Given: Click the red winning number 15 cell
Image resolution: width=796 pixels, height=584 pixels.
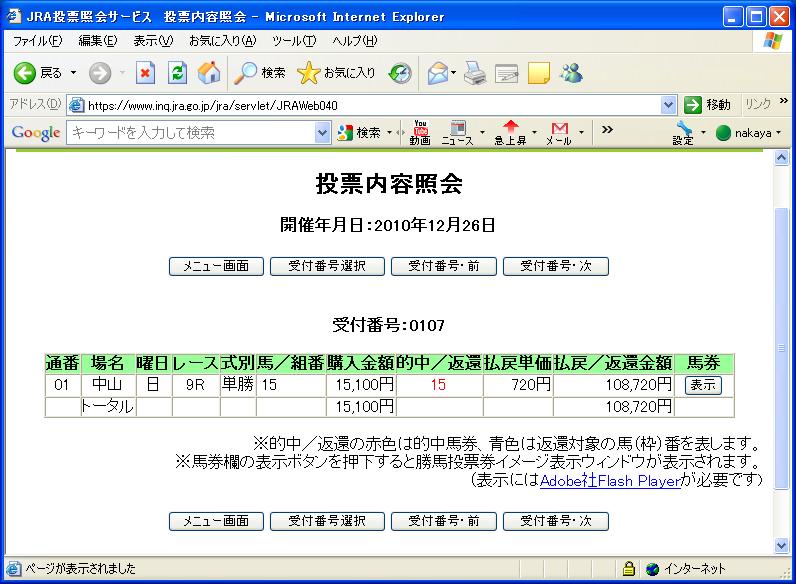Looking at the screenshot, I should click(439, 385).
